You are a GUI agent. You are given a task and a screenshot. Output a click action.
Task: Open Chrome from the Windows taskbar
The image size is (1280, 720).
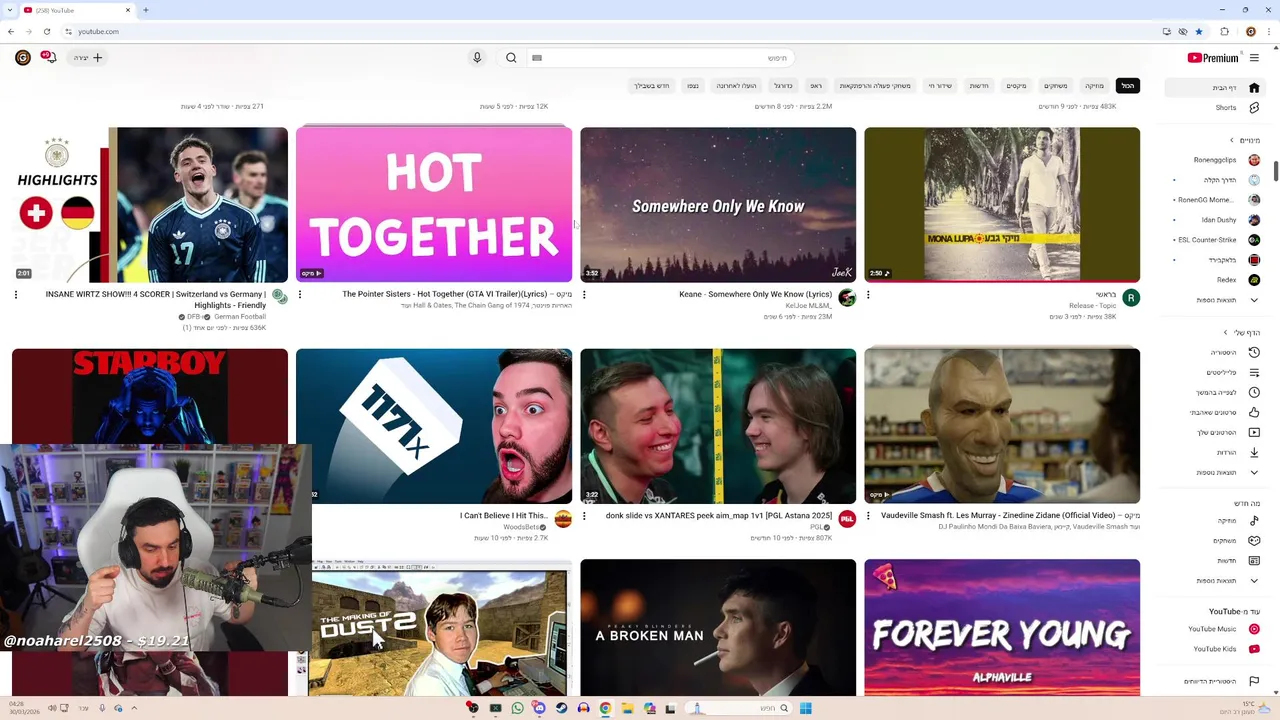(x=605, y=708)
